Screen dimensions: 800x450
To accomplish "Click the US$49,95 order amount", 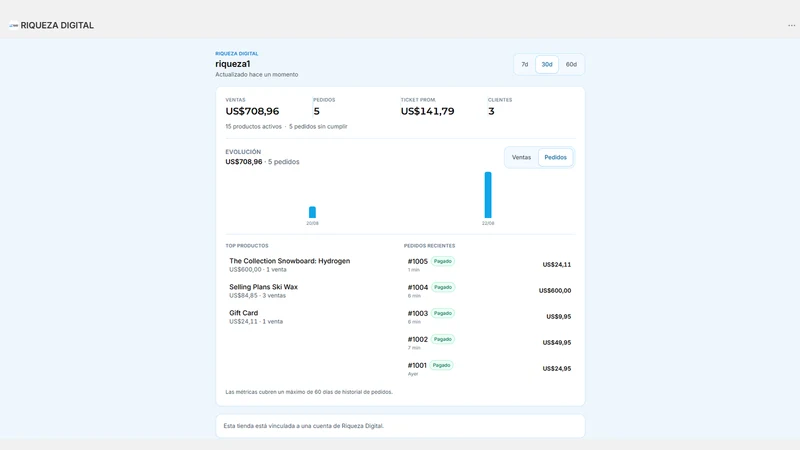I will pos(557,343).
